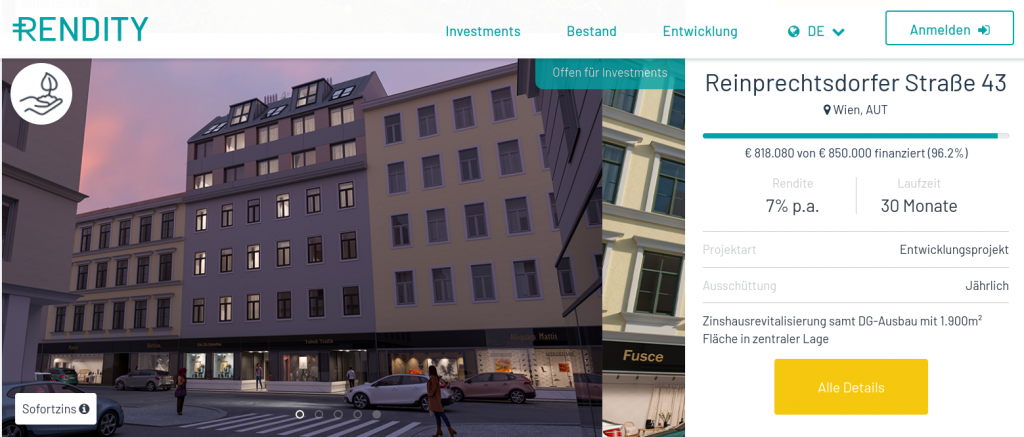
Task: Click the sustainability plant-in-hand icon
Action: click(41, 94)
